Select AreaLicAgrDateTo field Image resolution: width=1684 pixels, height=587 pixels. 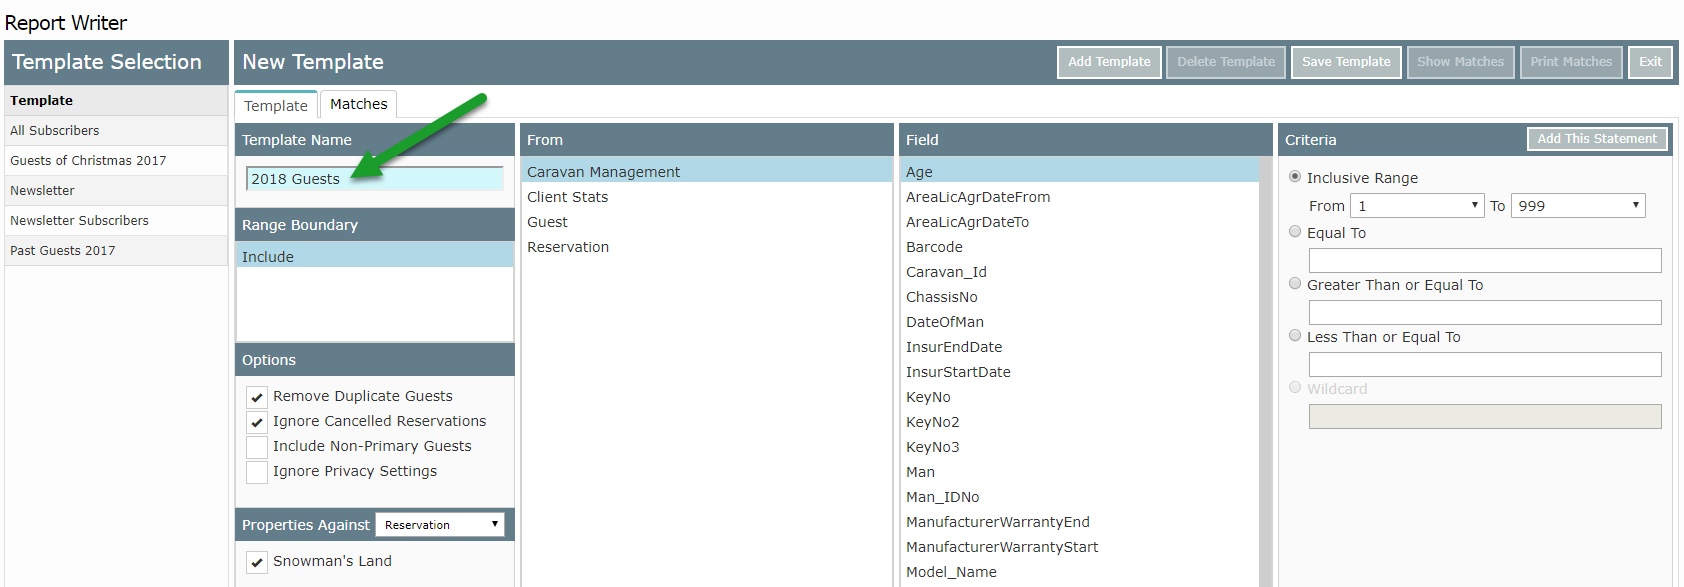(1079, 222)
